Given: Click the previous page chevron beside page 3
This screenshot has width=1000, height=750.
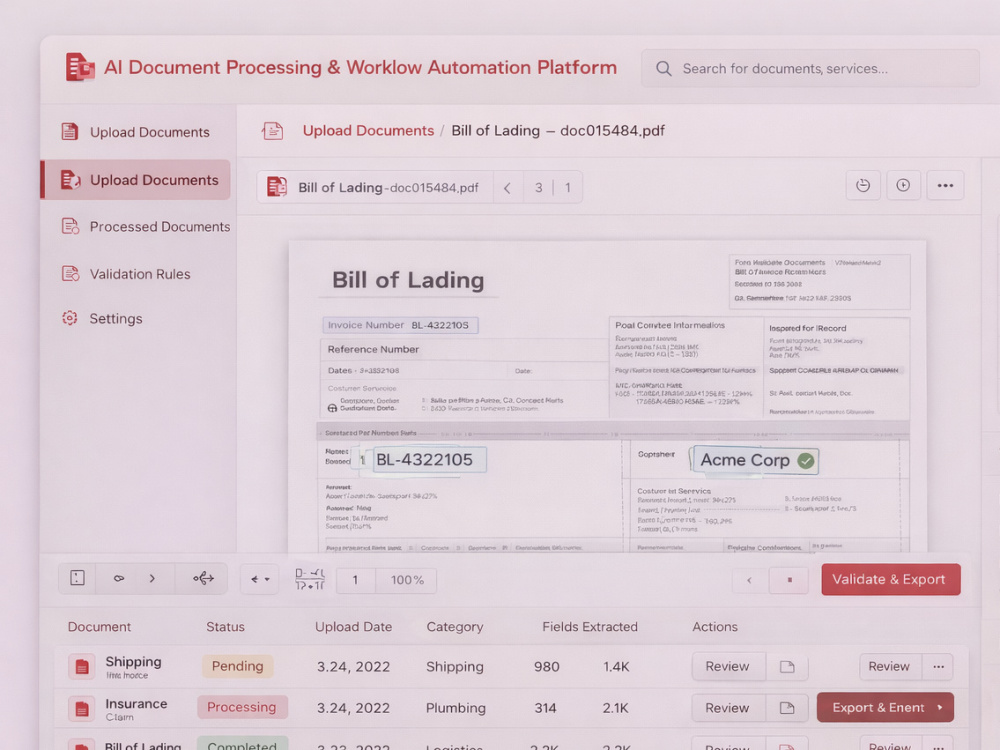Looking at the screenshot, I should [508, 188].
